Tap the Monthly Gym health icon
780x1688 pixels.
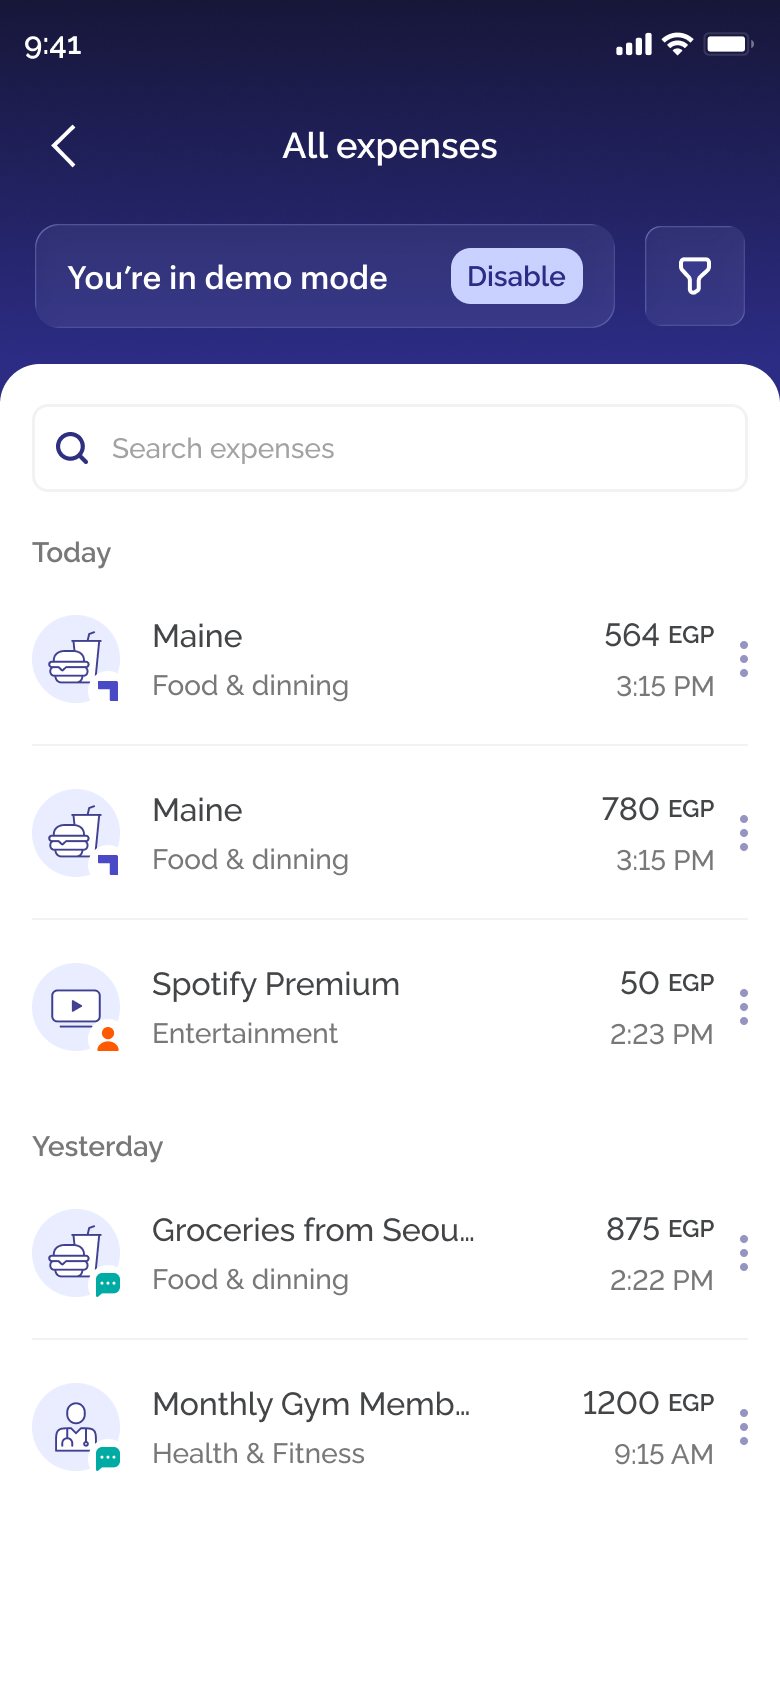(x=76, y=1427)
